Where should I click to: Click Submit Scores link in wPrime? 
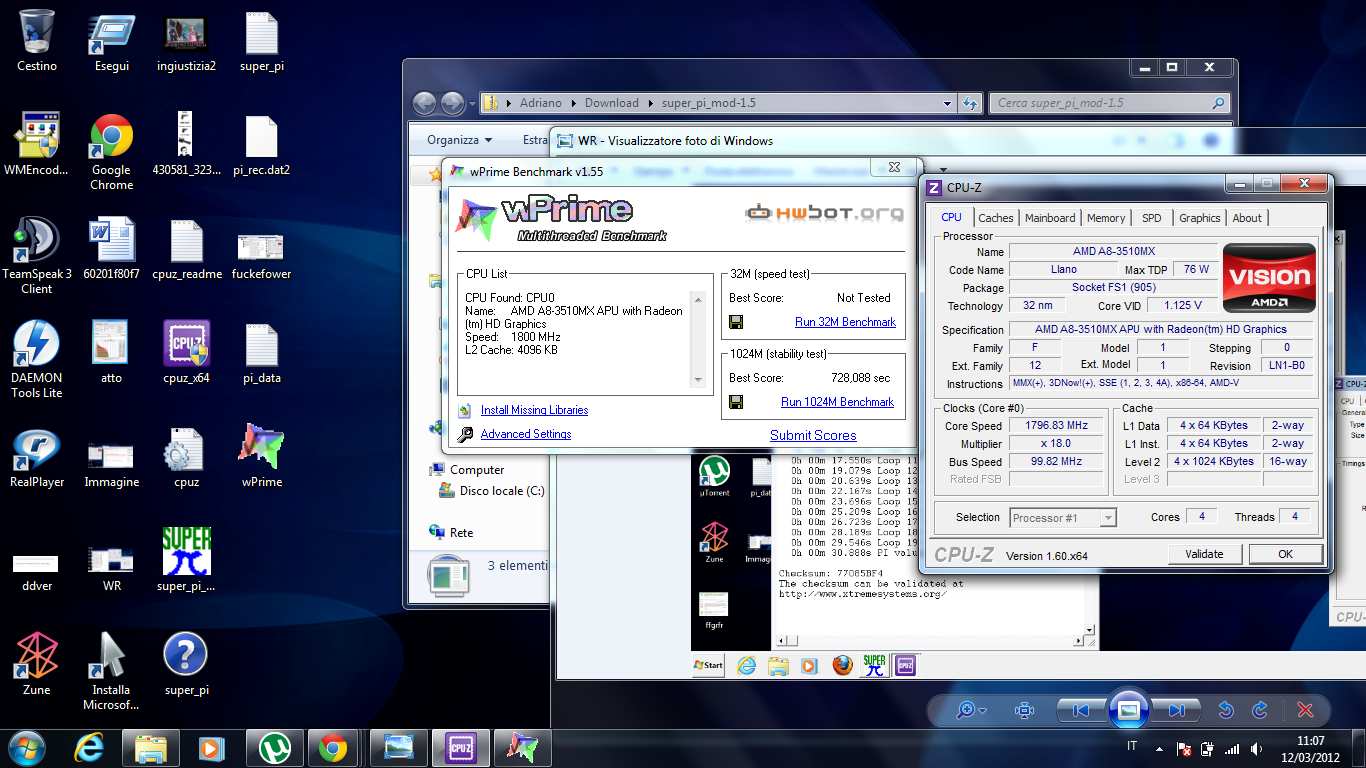pos(813,435)
